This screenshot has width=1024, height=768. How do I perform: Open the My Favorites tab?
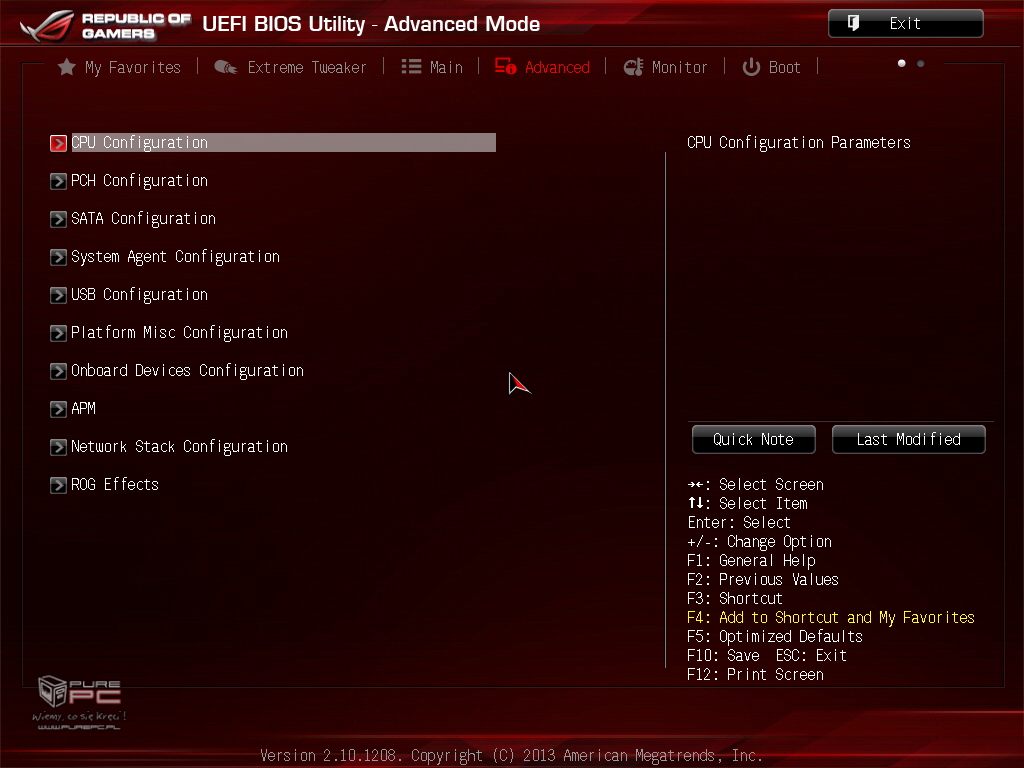point(119,67)
